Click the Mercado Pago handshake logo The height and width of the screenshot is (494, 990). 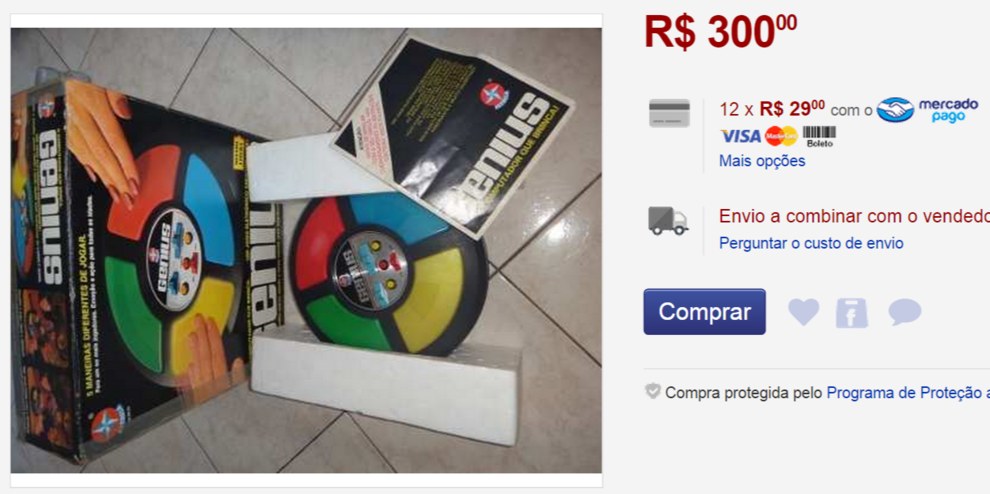tap(895, 110)
